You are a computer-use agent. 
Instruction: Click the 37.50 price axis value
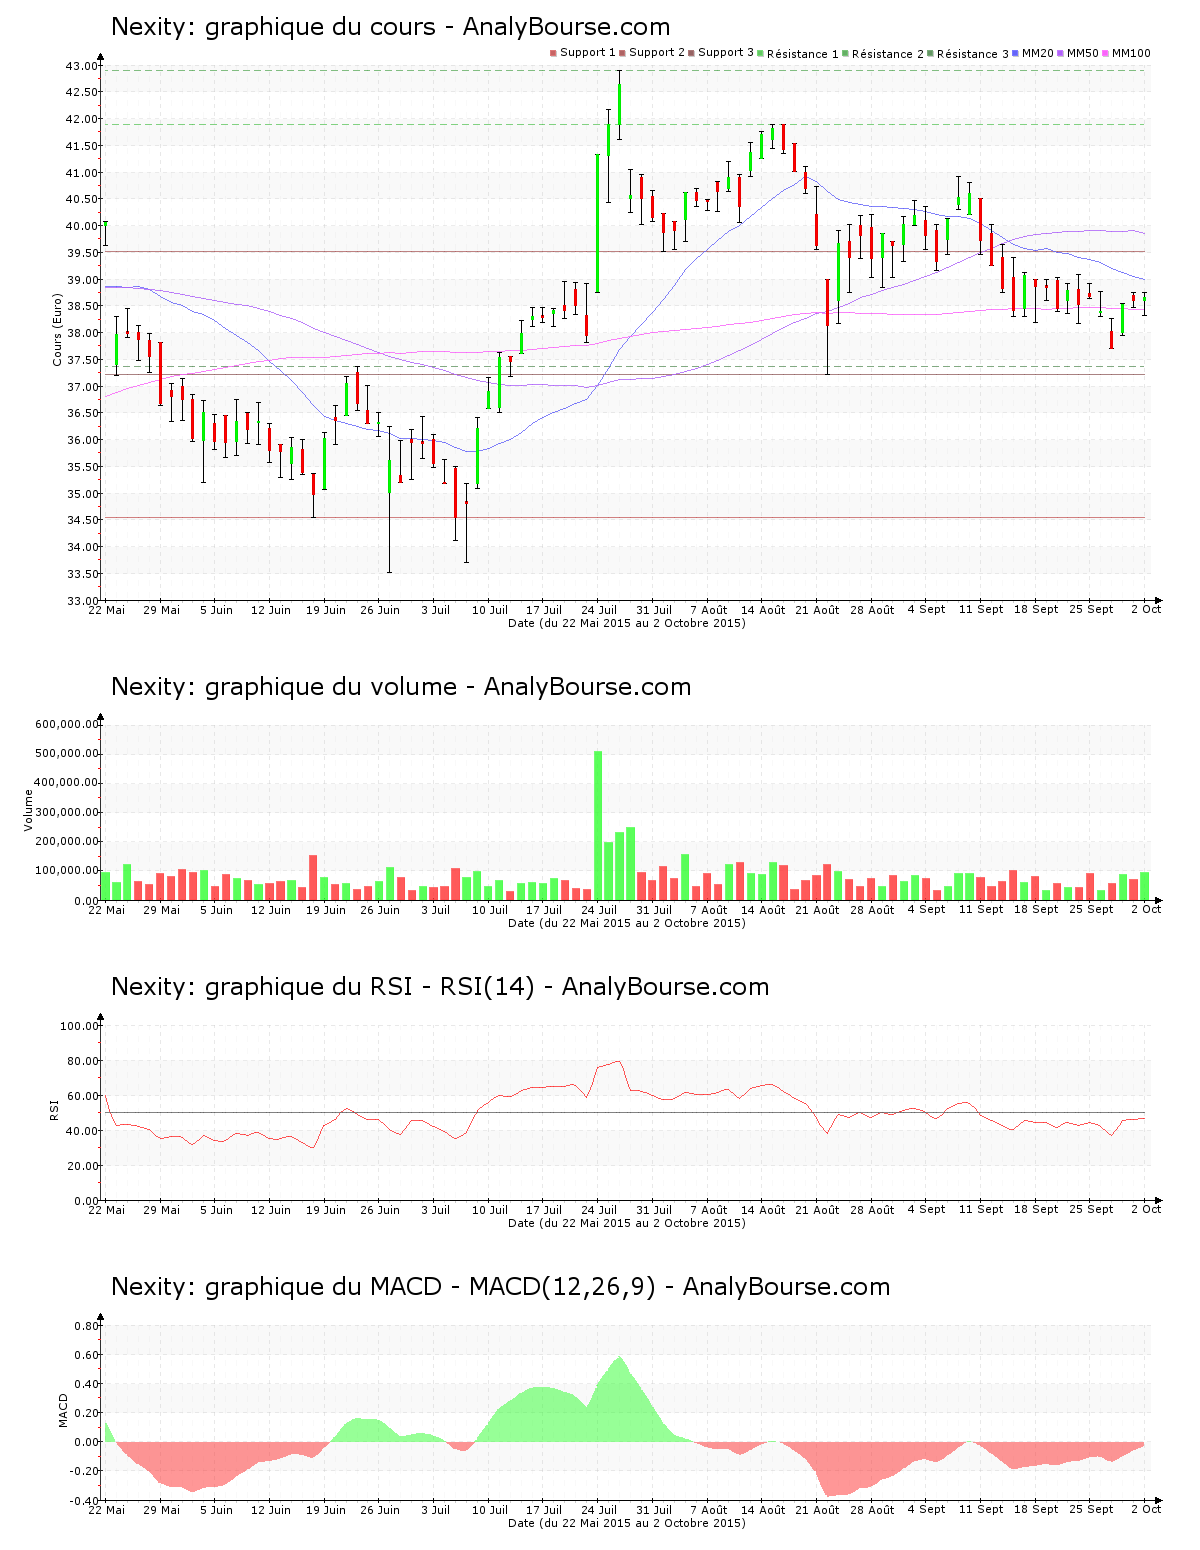click(x=82, y=360)
